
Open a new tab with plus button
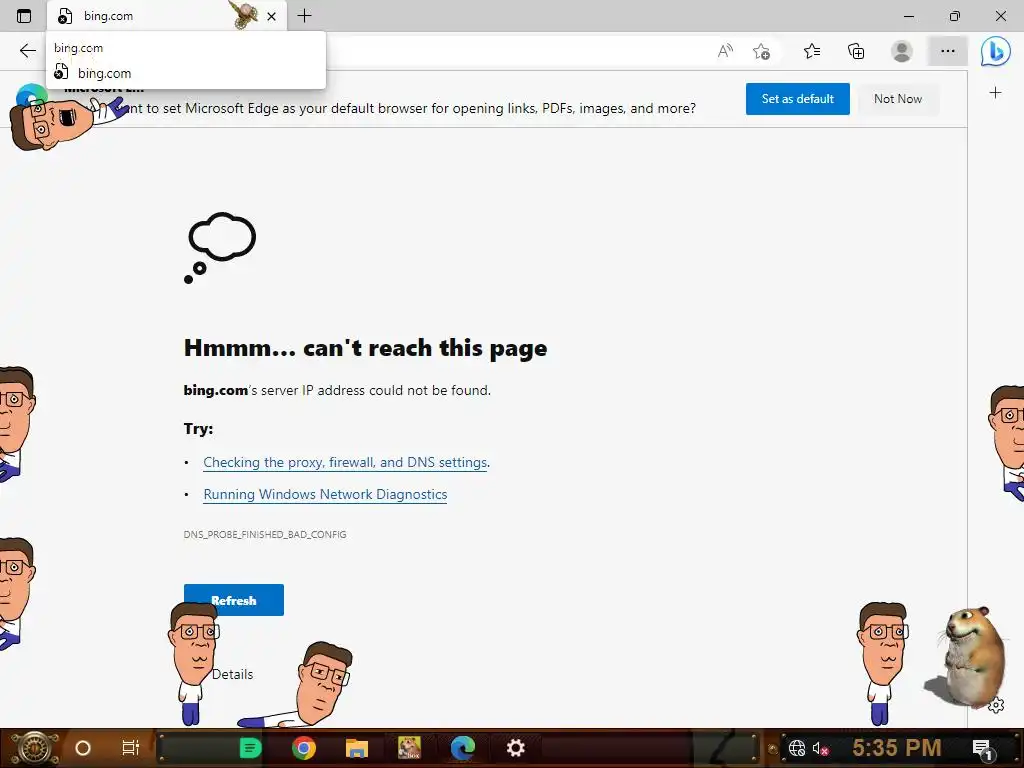[304, 16]
